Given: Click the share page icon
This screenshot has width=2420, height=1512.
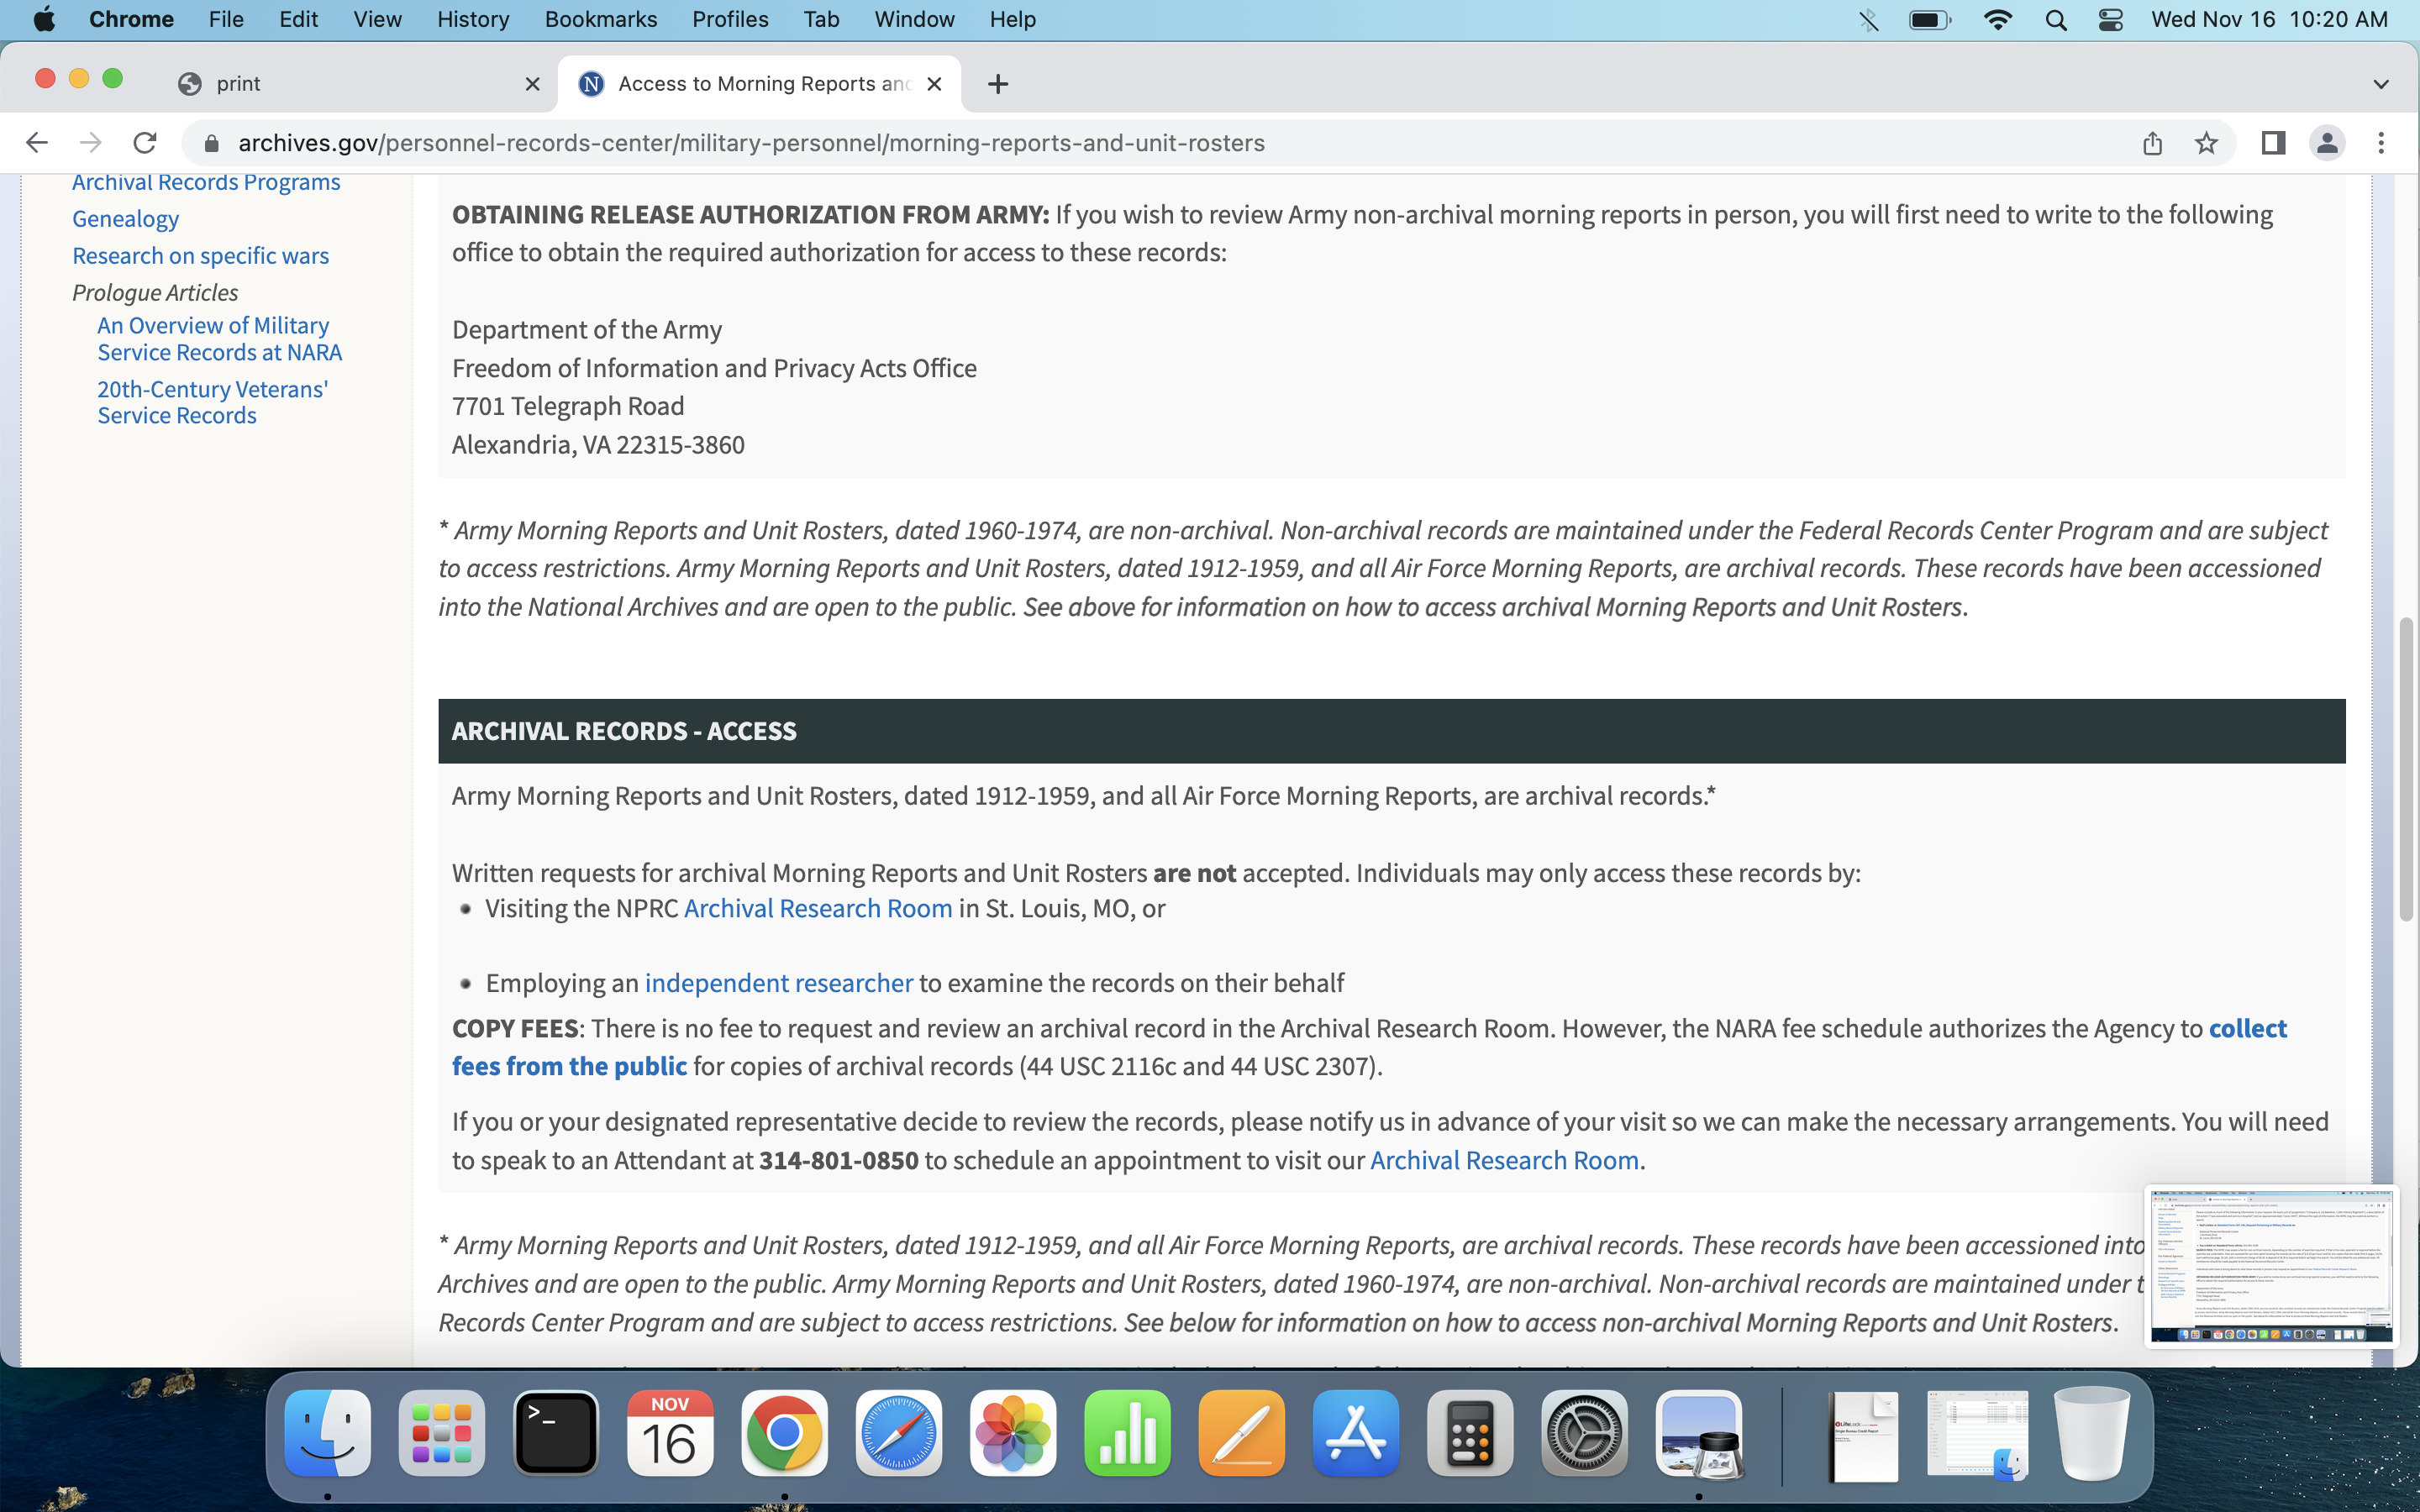Looking at the screenshot, I should click(x=2152, y=143).
